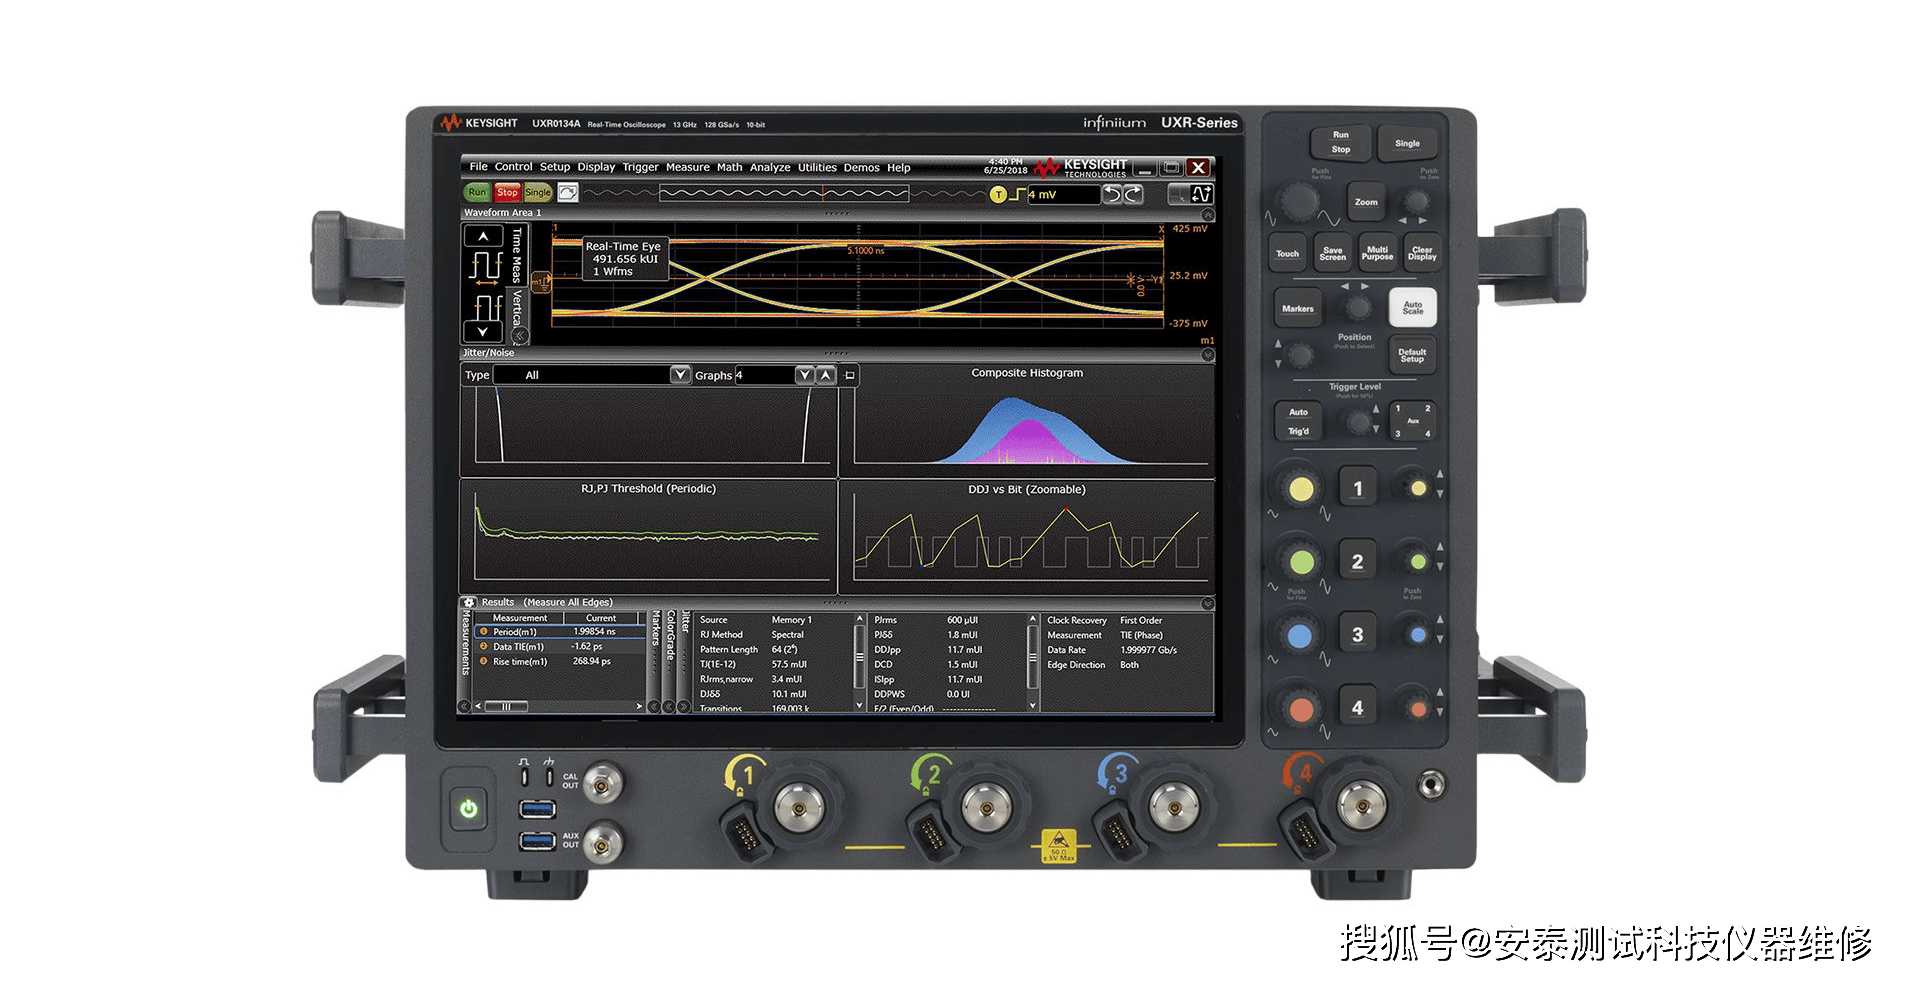Click the m1 ground marker on waveform
This screenshot has width=1920, height=984.
point(541,282)
